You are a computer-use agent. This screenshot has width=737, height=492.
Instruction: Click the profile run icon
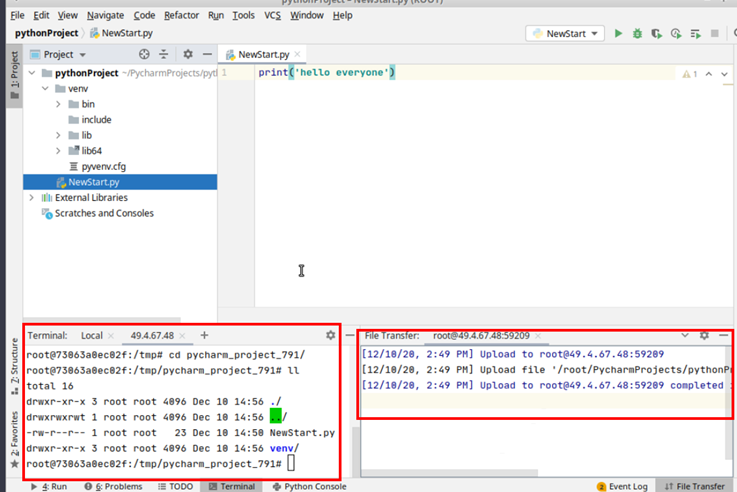[x=676, y=33]
